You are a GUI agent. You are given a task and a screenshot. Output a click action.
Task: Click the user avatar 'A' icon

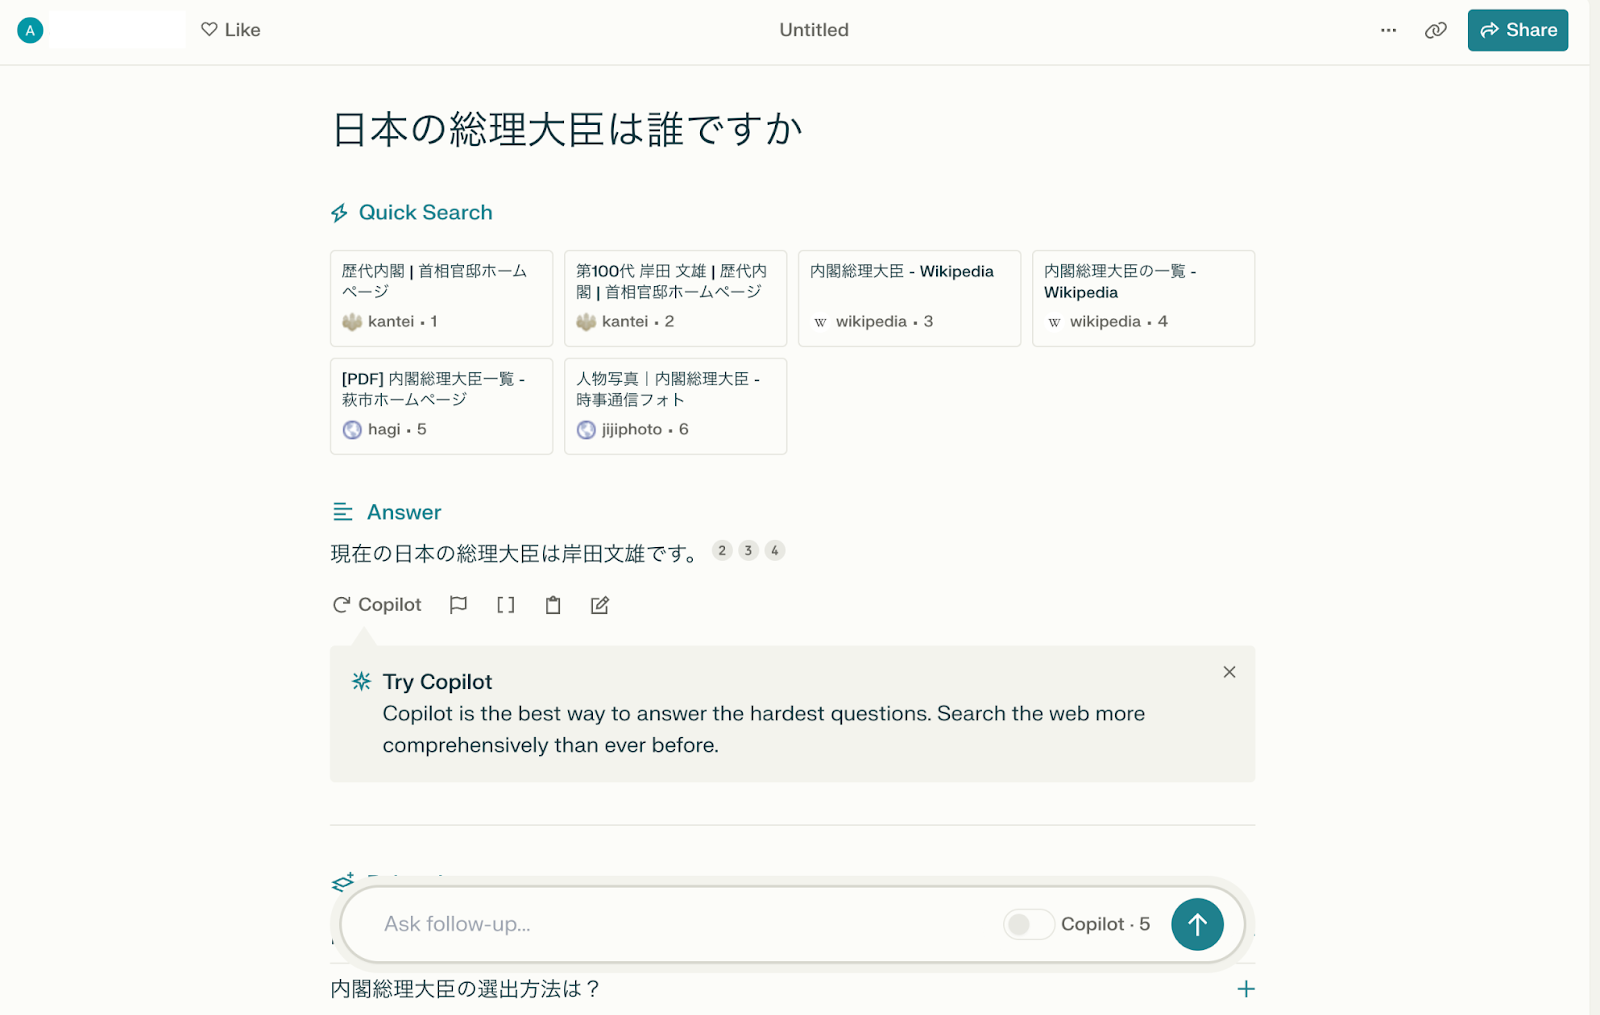click(30, 30)
